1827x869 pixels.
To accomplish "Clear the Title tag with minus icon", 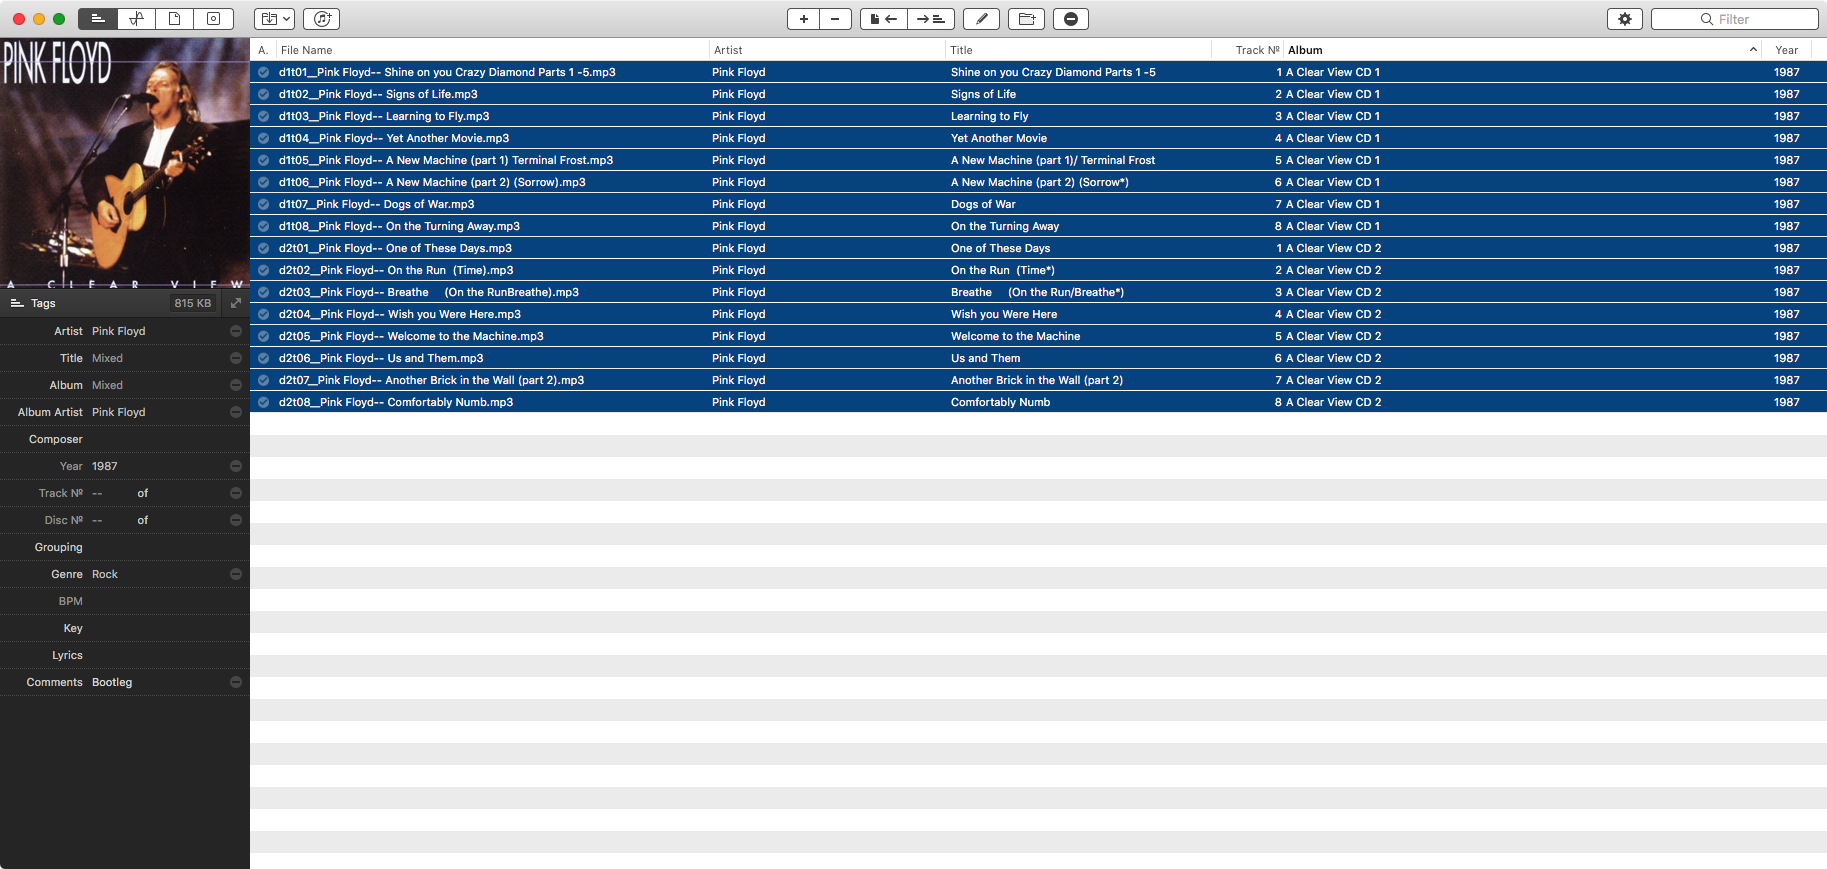I will coord(236,358).
